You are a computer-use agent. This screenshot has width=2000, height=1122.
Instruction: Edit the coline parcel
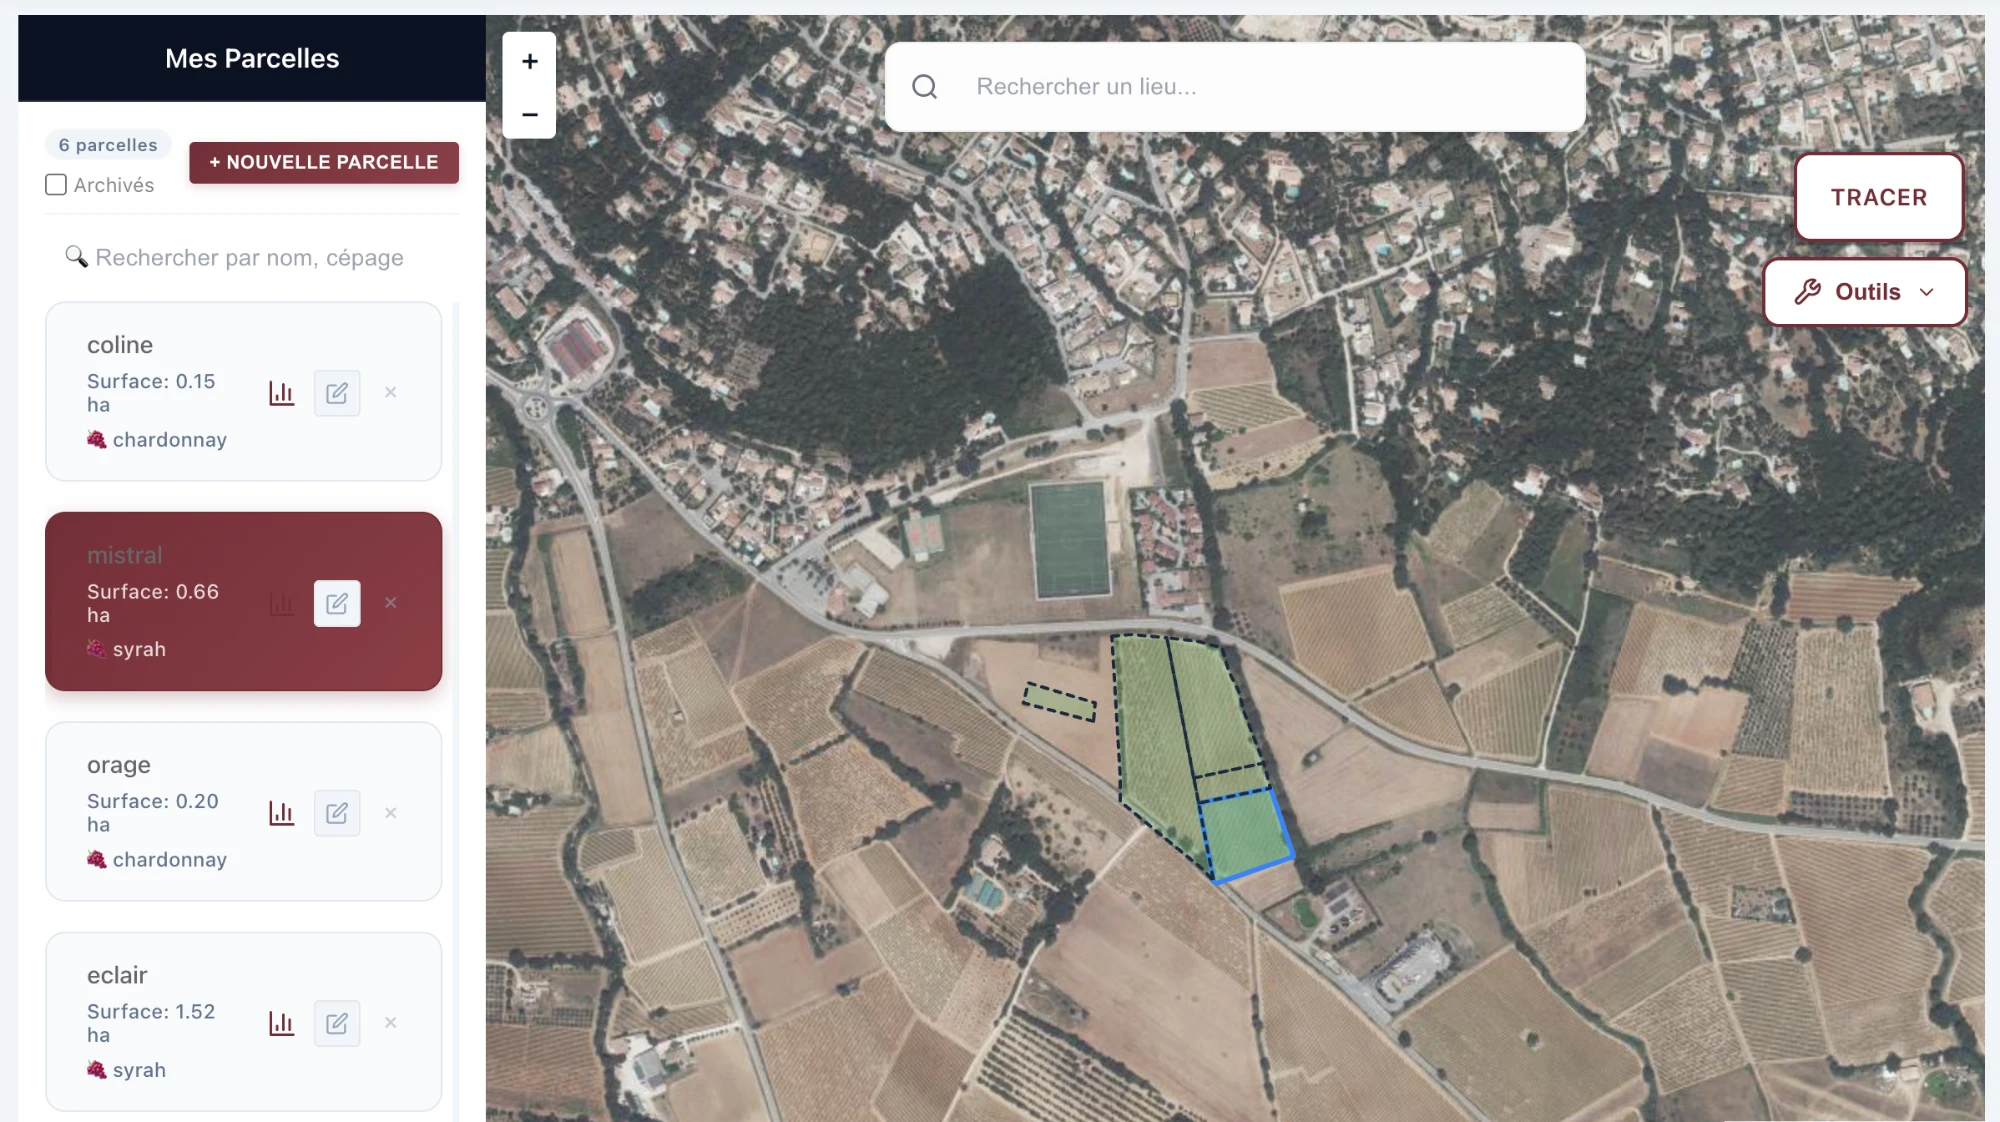[337, 393]
